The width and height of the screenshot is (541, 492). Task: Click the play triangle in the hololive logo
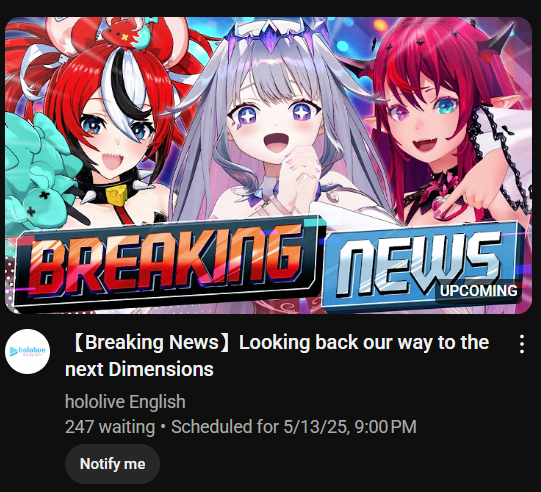coord(13,351)
